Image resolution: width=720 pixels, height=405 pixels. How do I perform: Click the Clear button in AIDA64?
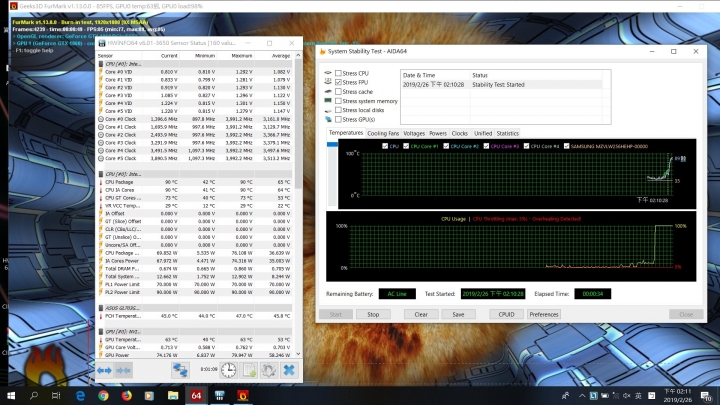pos(421,314)
